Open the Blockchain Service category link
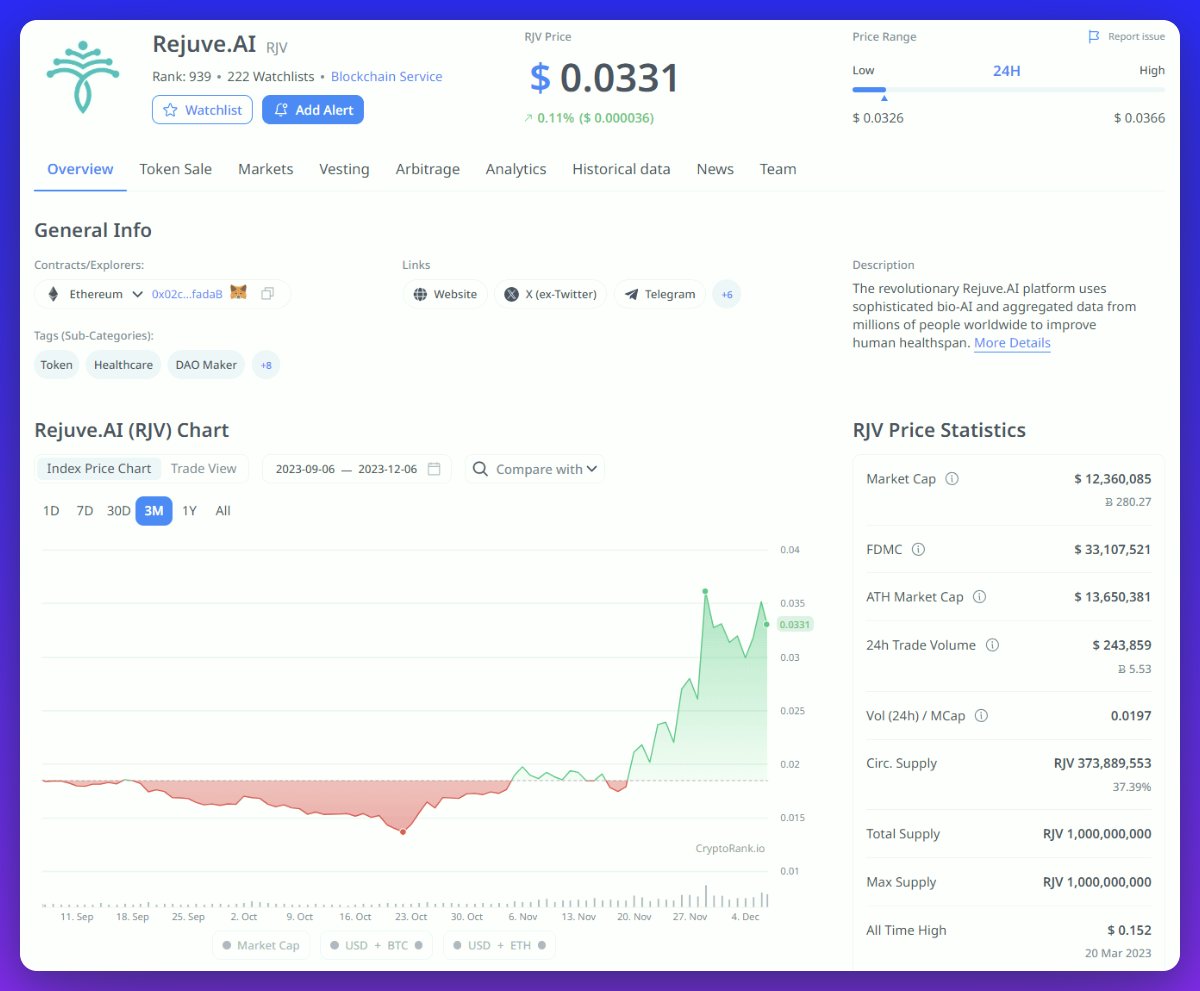This screenshot has width=1200, height=991. 386,76
